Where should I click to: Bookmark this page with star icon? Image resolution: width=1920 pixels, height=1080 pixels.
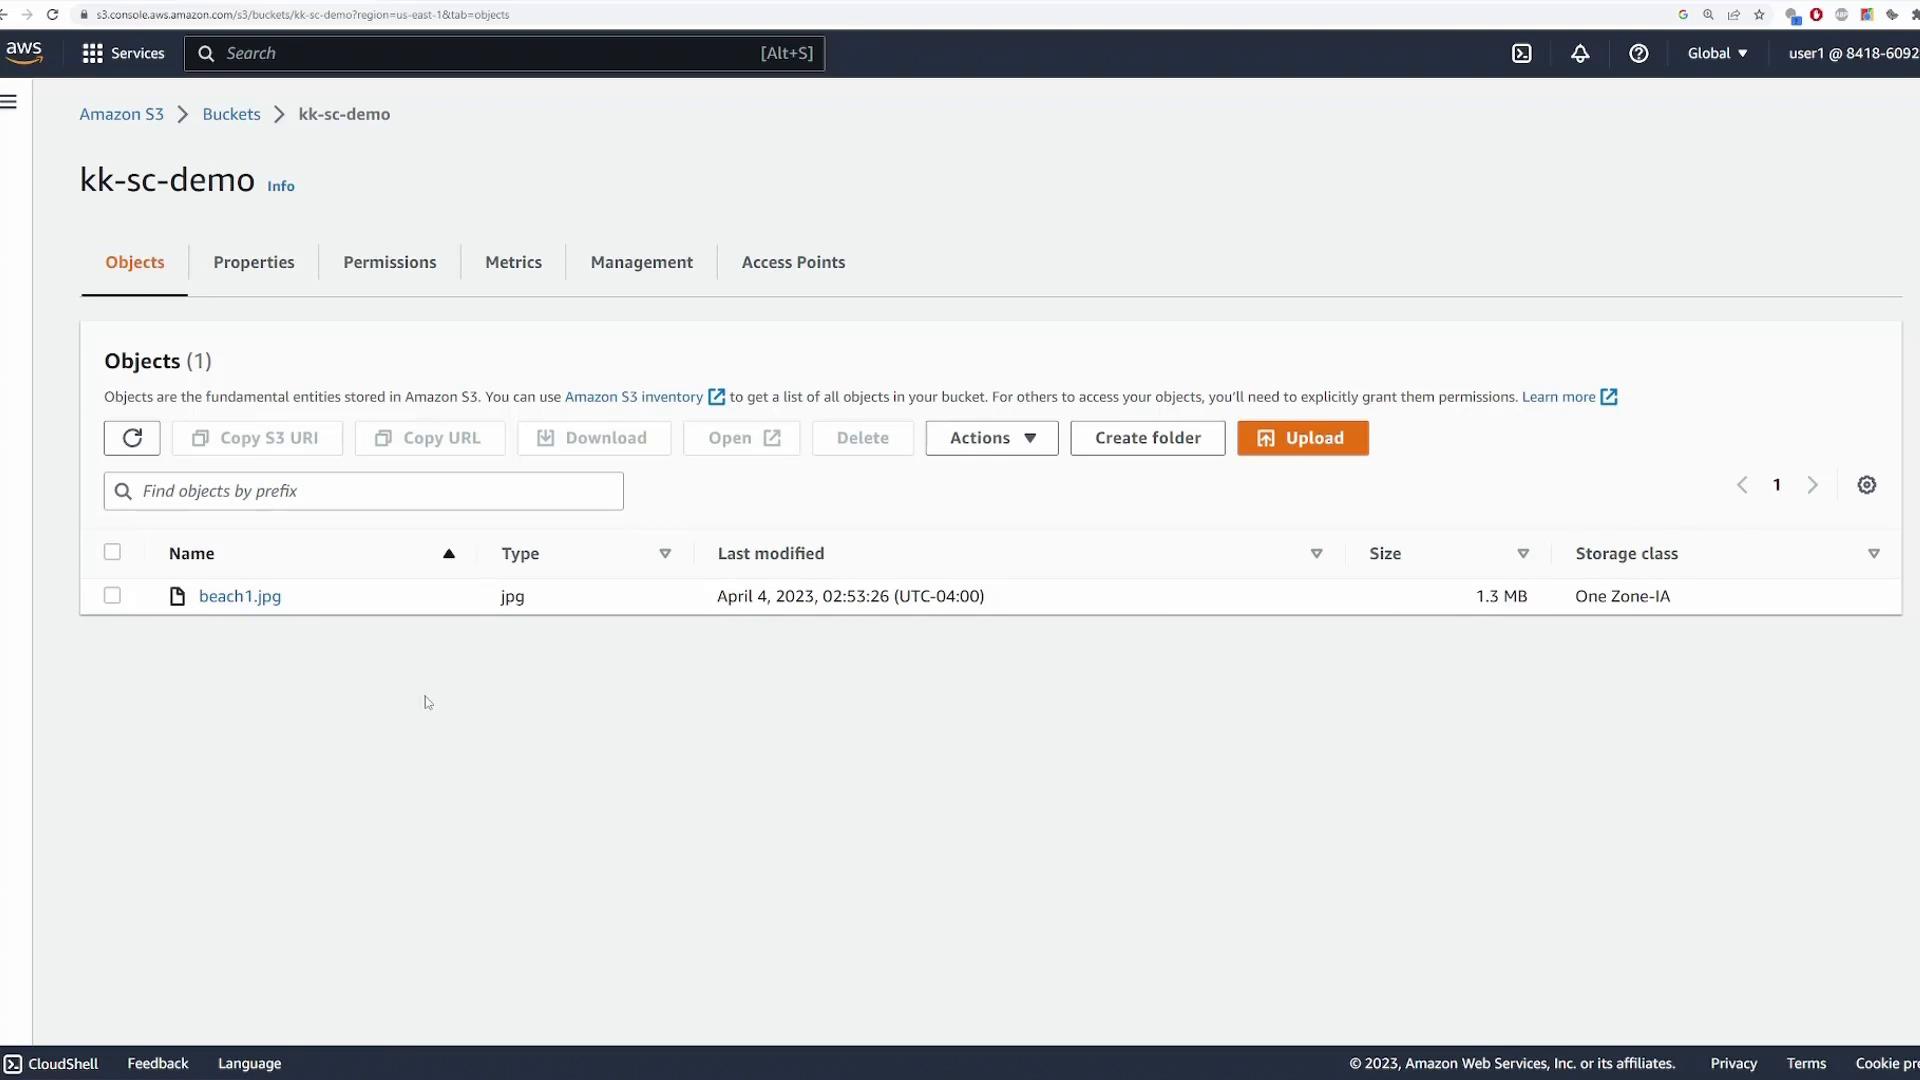(1759, 14)
